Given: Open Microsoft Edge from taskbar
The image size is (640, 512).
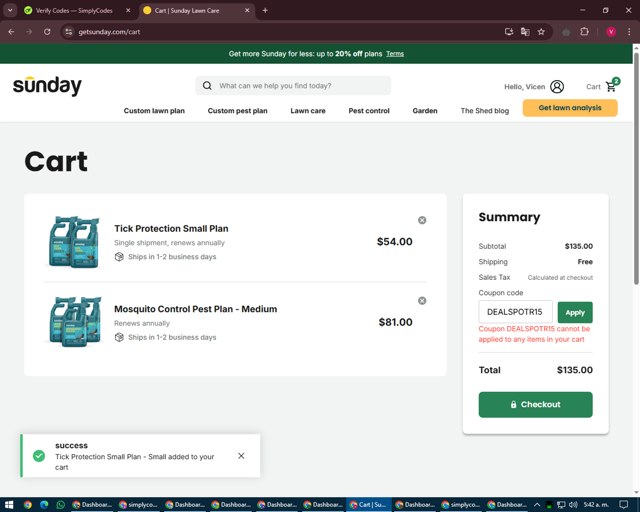Looking at the screenshot, I should (x=44, y=505).
